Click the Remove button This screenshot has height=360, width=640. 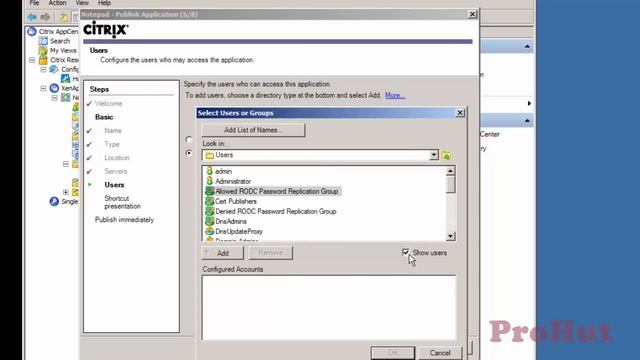[x=270, y=253]
